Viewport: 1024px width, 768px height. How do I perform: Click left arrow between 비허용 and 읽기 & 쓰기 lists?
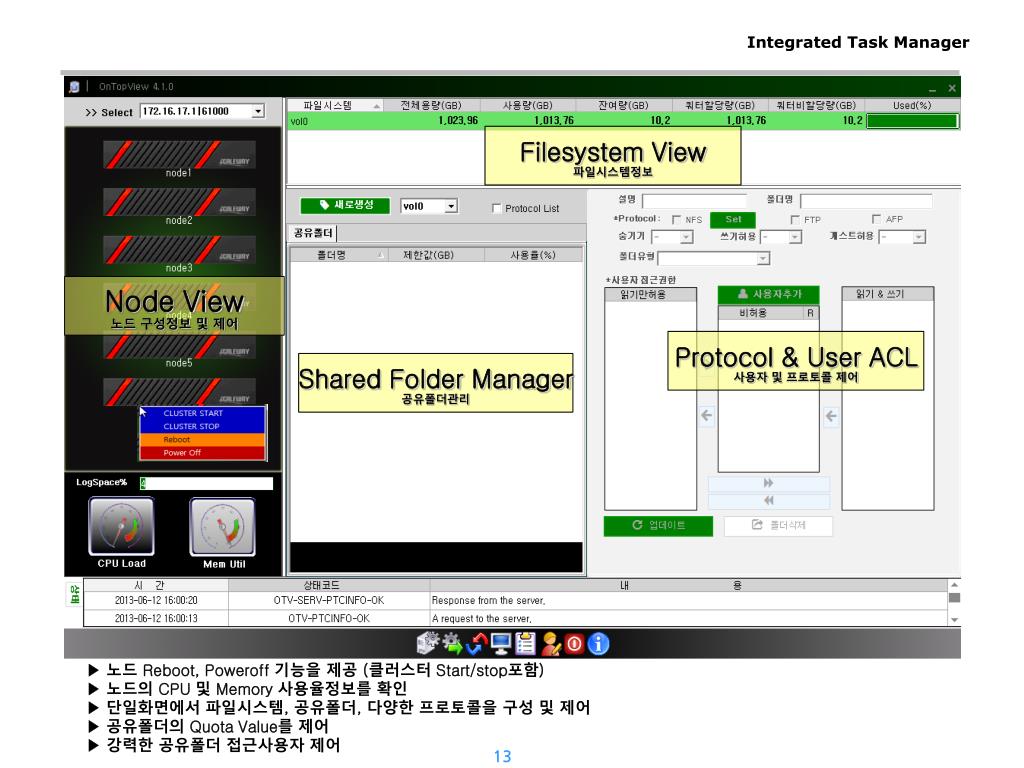tap(831, 416)
